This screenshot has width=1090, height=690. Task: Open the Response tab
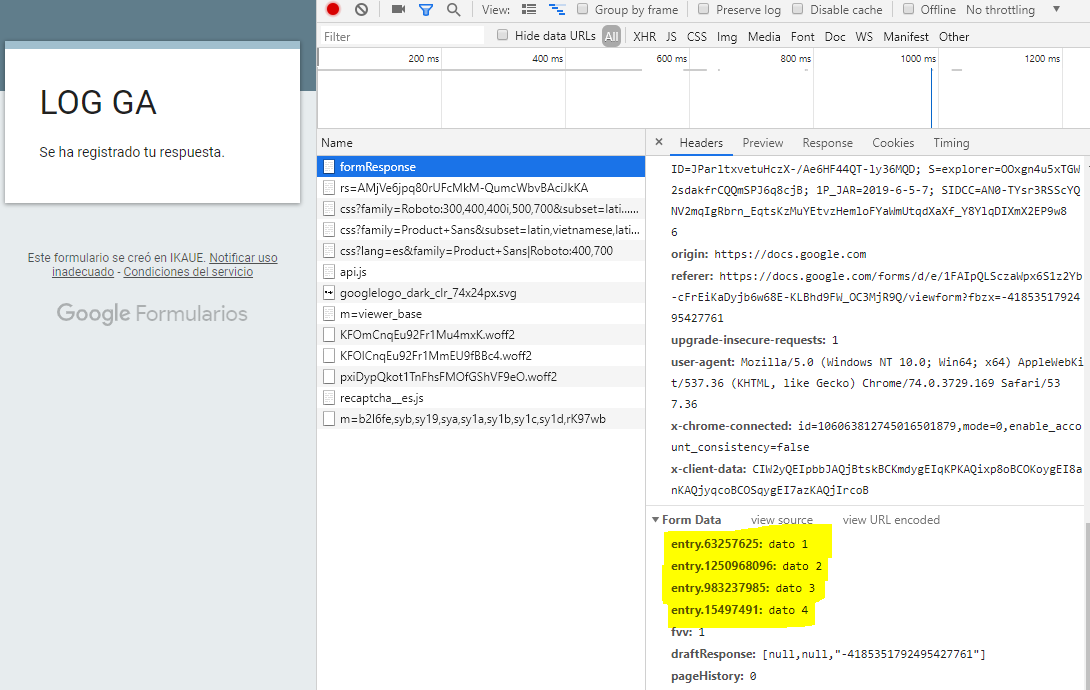pos(827,142)
